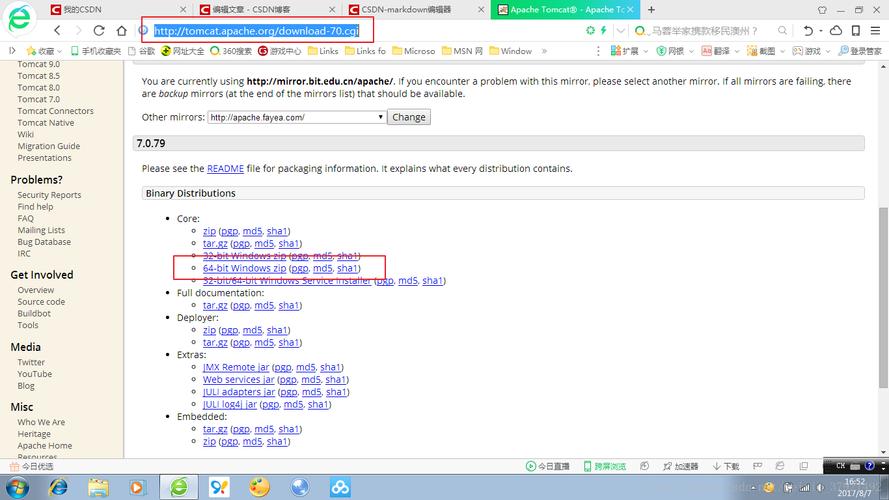Open the Tomcat 9.0 sidebar link
This screenshot has height=500, width=889.
(x=39, y=64)
